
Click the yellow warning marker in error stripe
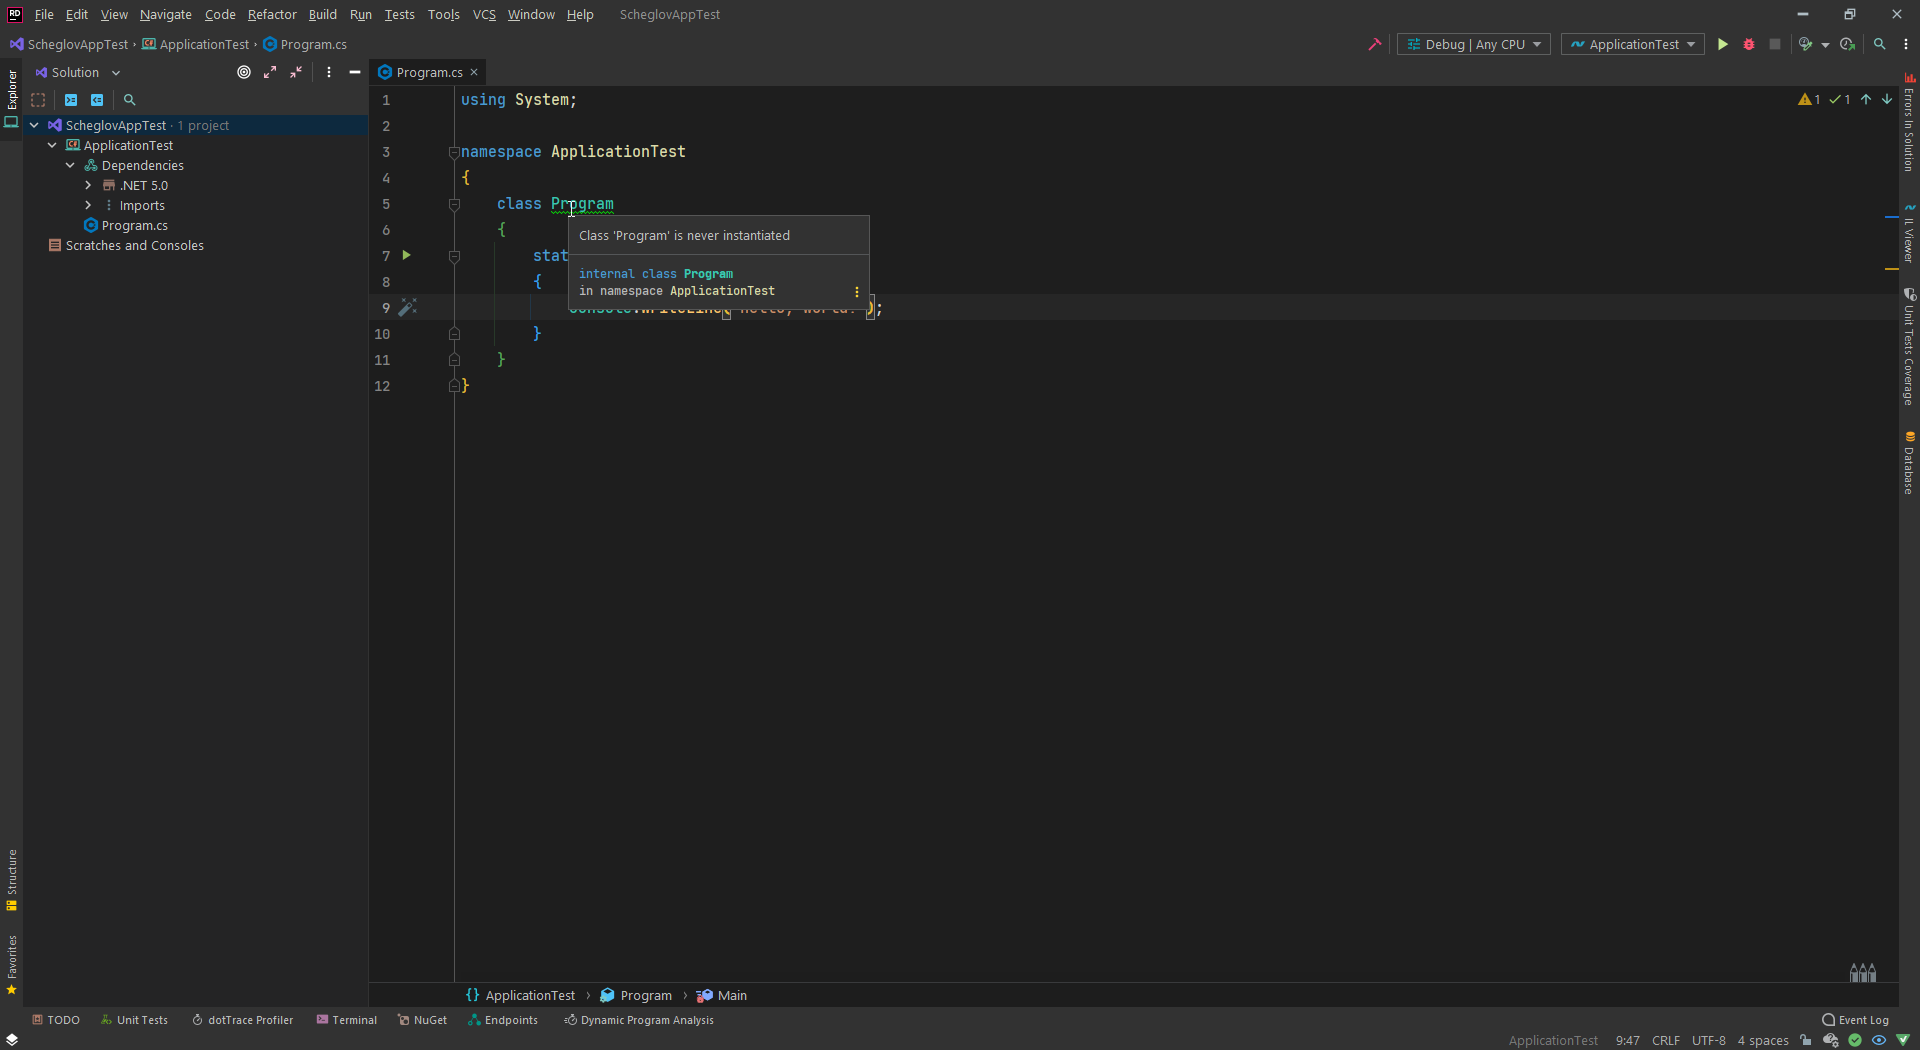(1891, 269)
